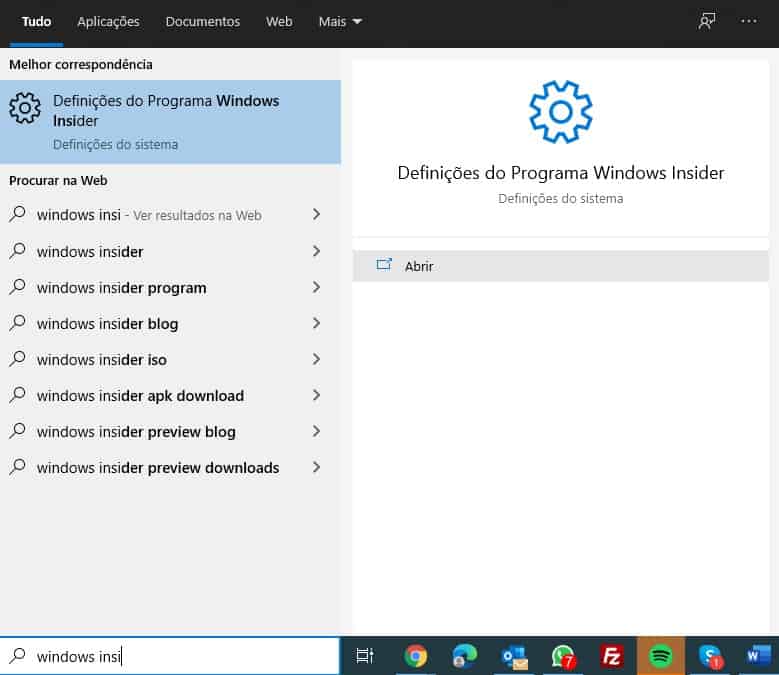
Task: Click search icon beside 'windows insider preview downloads'
Action: coord(17,467)
